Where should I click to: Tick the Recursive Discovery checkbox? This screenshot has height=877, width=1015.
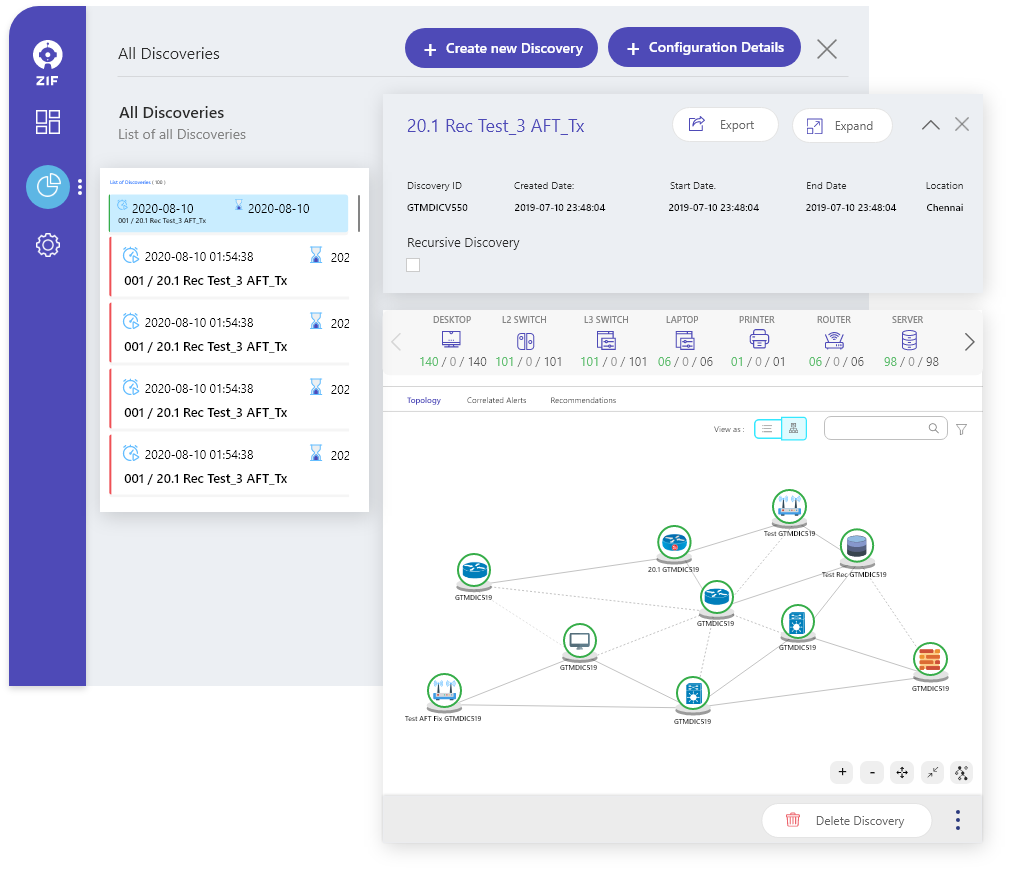pos(413,265)
